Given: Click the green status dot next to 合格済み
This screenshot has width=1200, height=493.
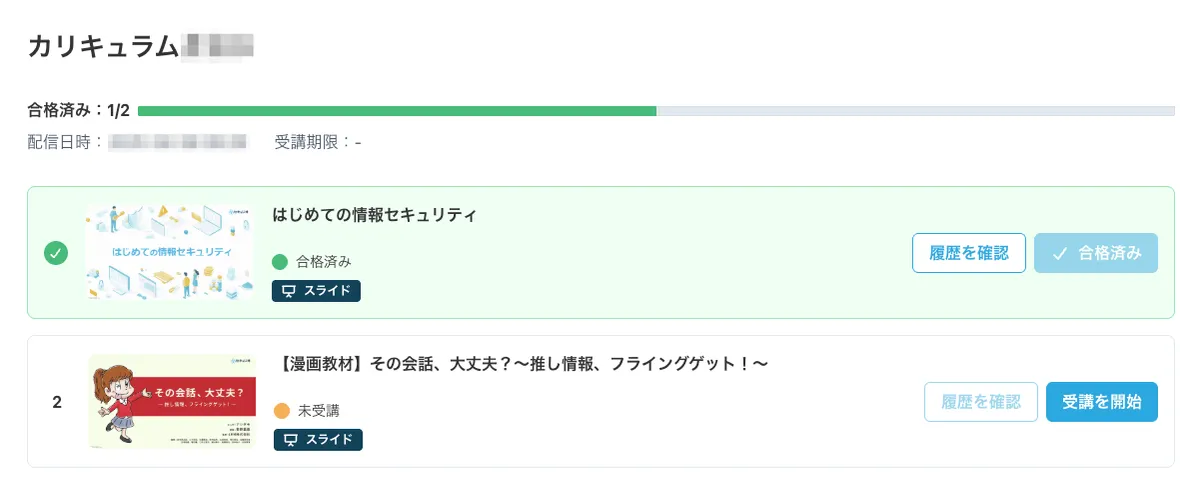Looking at the screenshot, I should point(280,262).
